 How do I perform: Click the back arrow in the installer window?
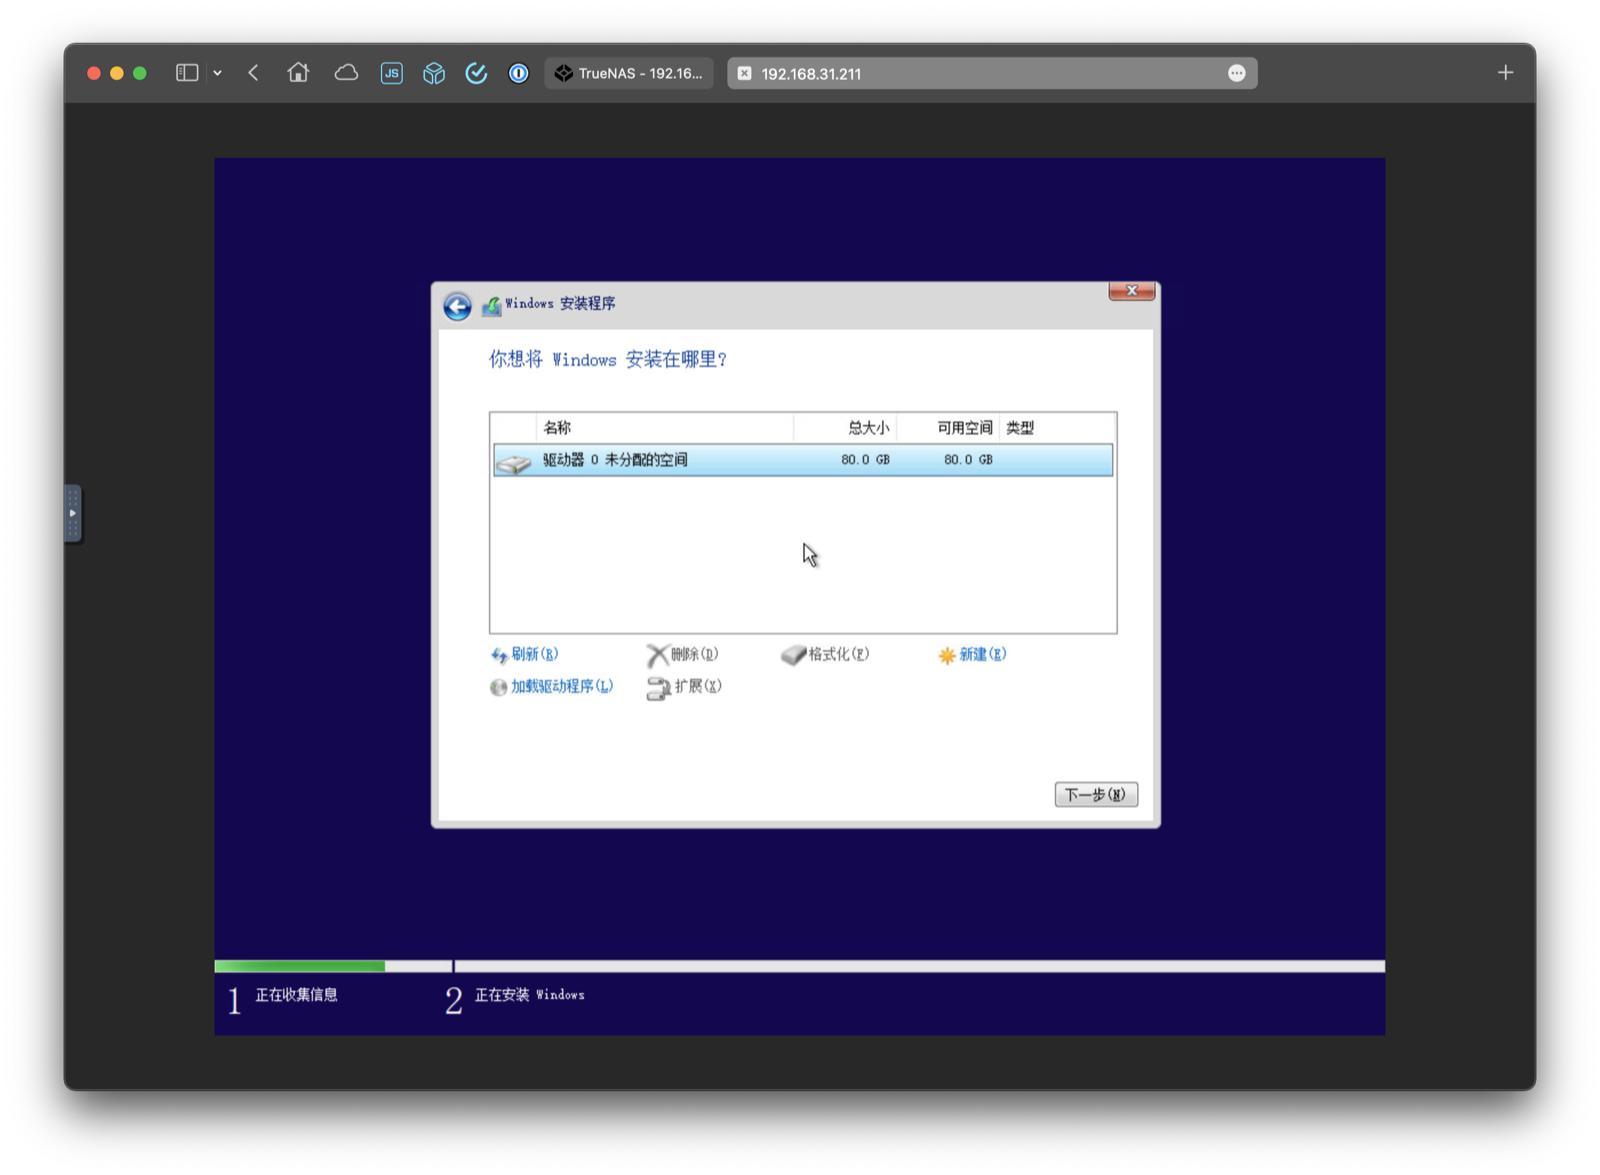coord(456,306)
